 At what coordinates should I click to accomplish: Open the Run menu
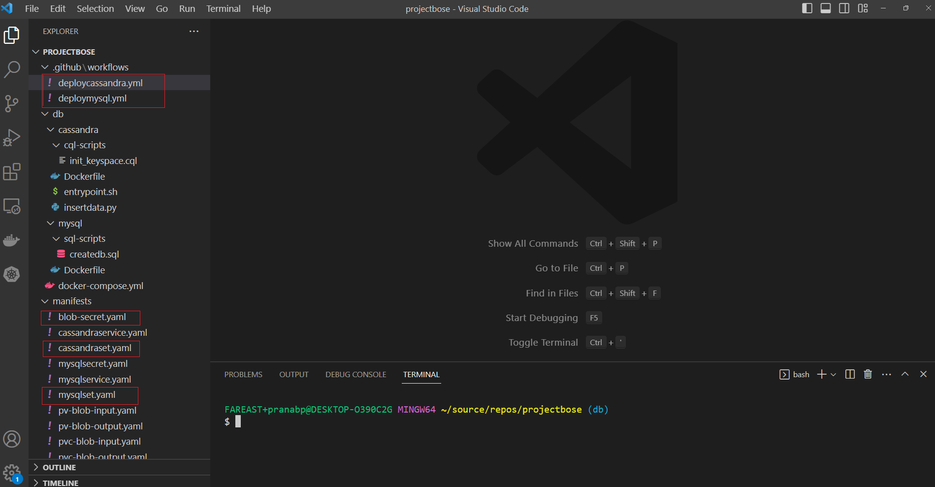click(x=187, y=8)
